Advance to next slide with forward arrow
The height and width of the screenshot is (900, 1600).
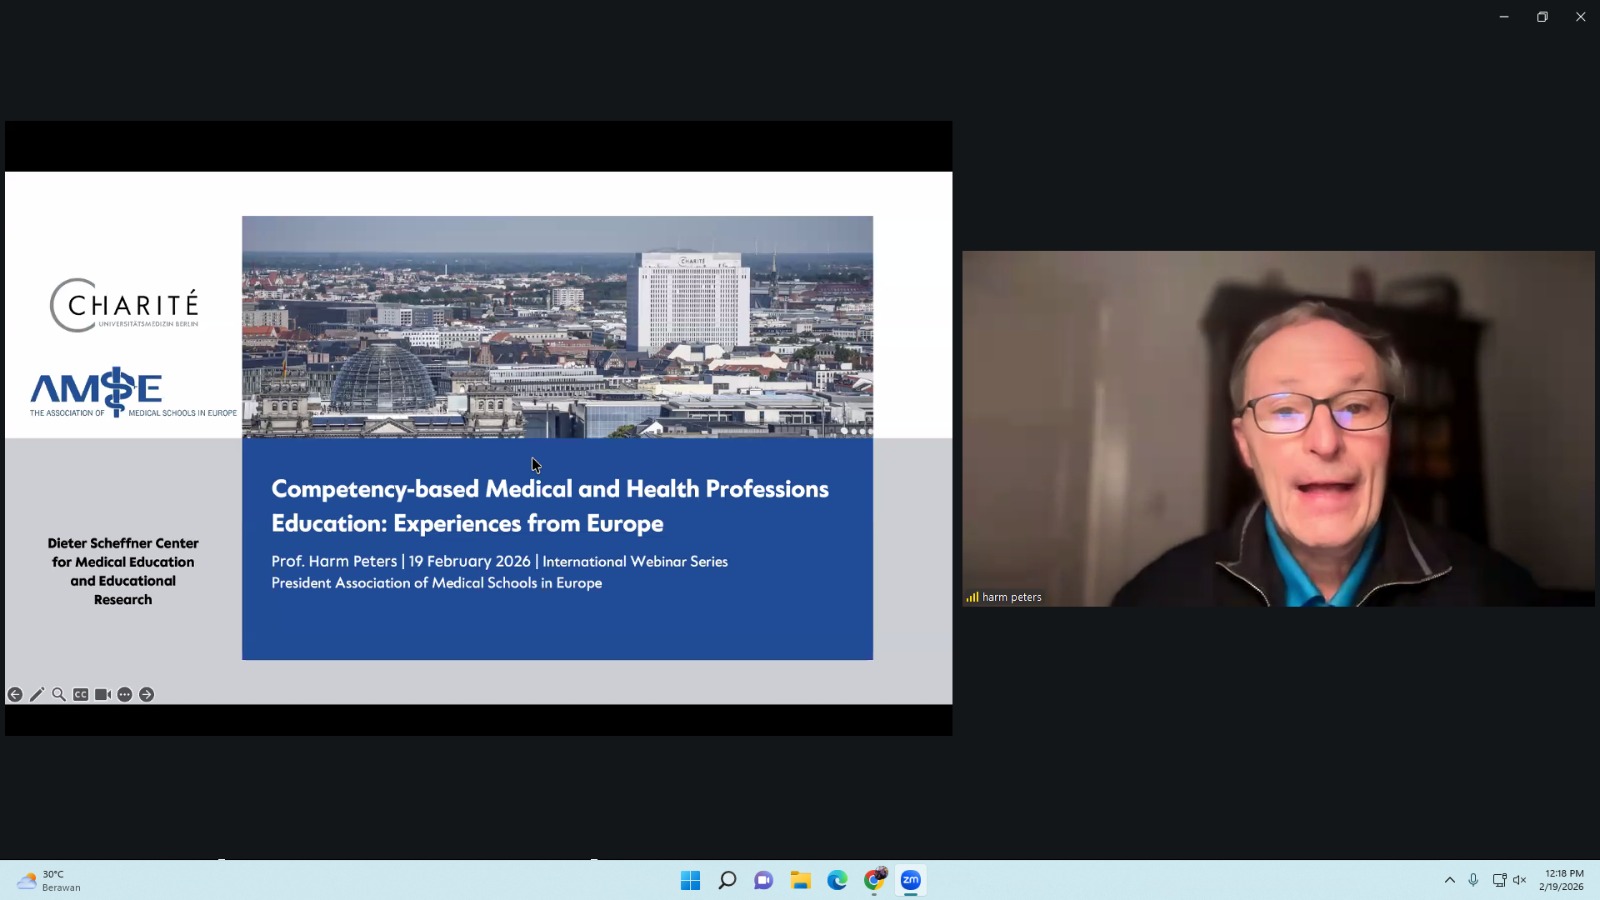(147, 695)
